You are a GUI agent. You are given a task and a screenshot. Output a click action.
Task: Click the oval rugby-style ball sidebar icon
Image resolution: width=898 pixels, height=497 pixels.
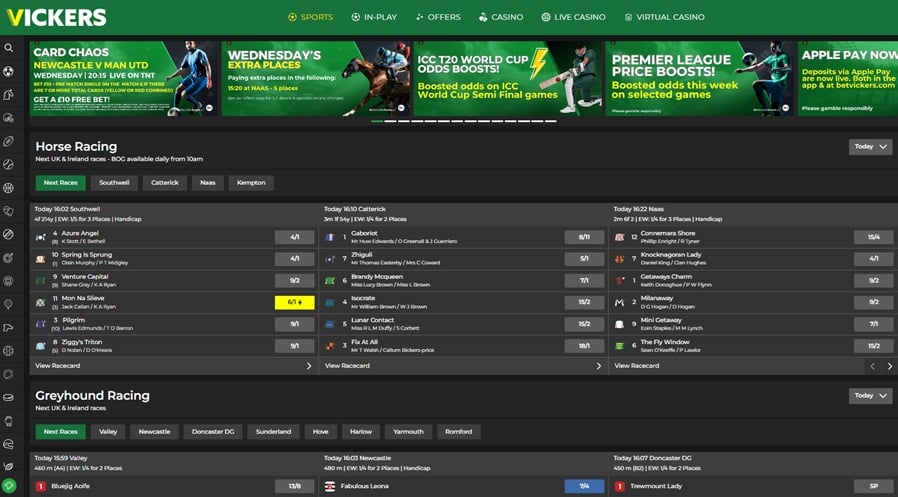click(9, 141)
